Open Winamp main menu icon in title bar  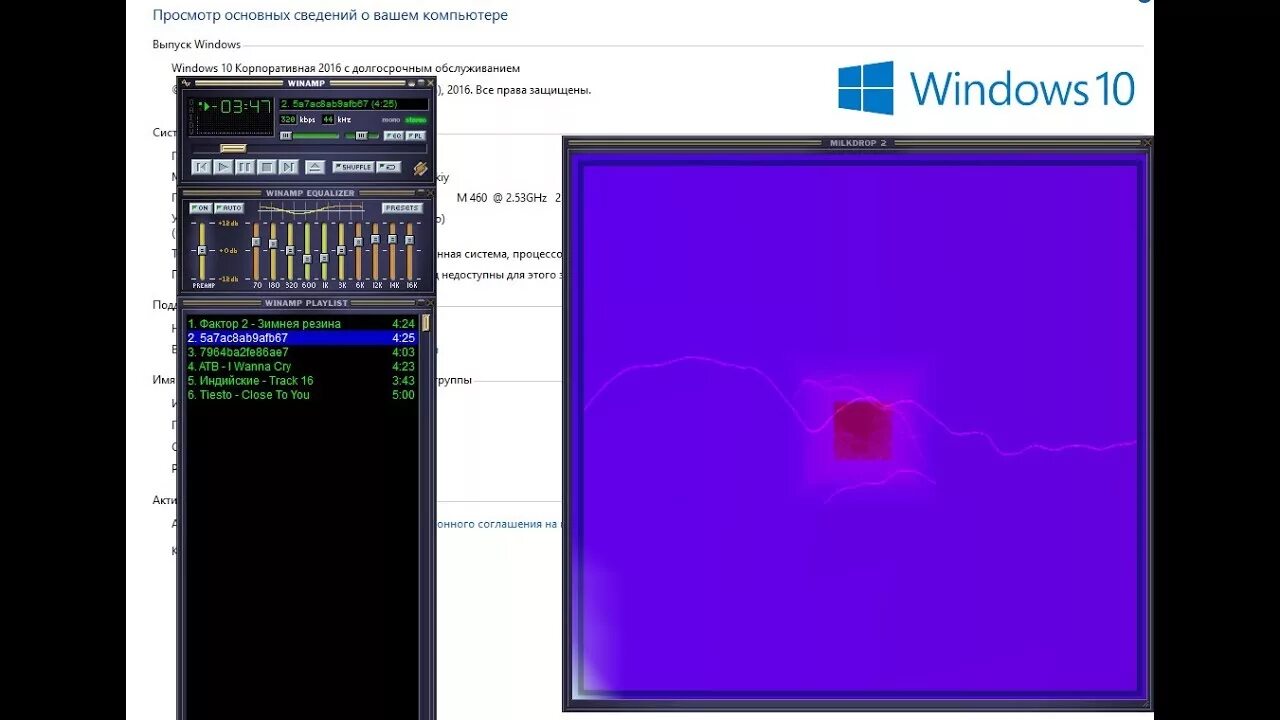pos(185,82)
